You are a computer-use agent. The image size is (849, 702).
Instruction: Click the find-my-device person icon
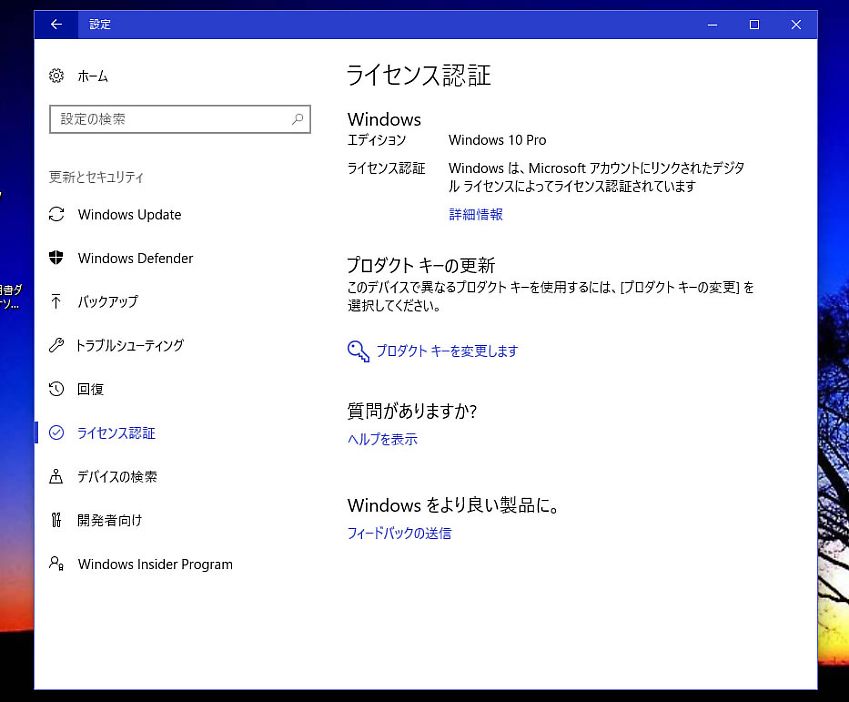pos(56,476)
